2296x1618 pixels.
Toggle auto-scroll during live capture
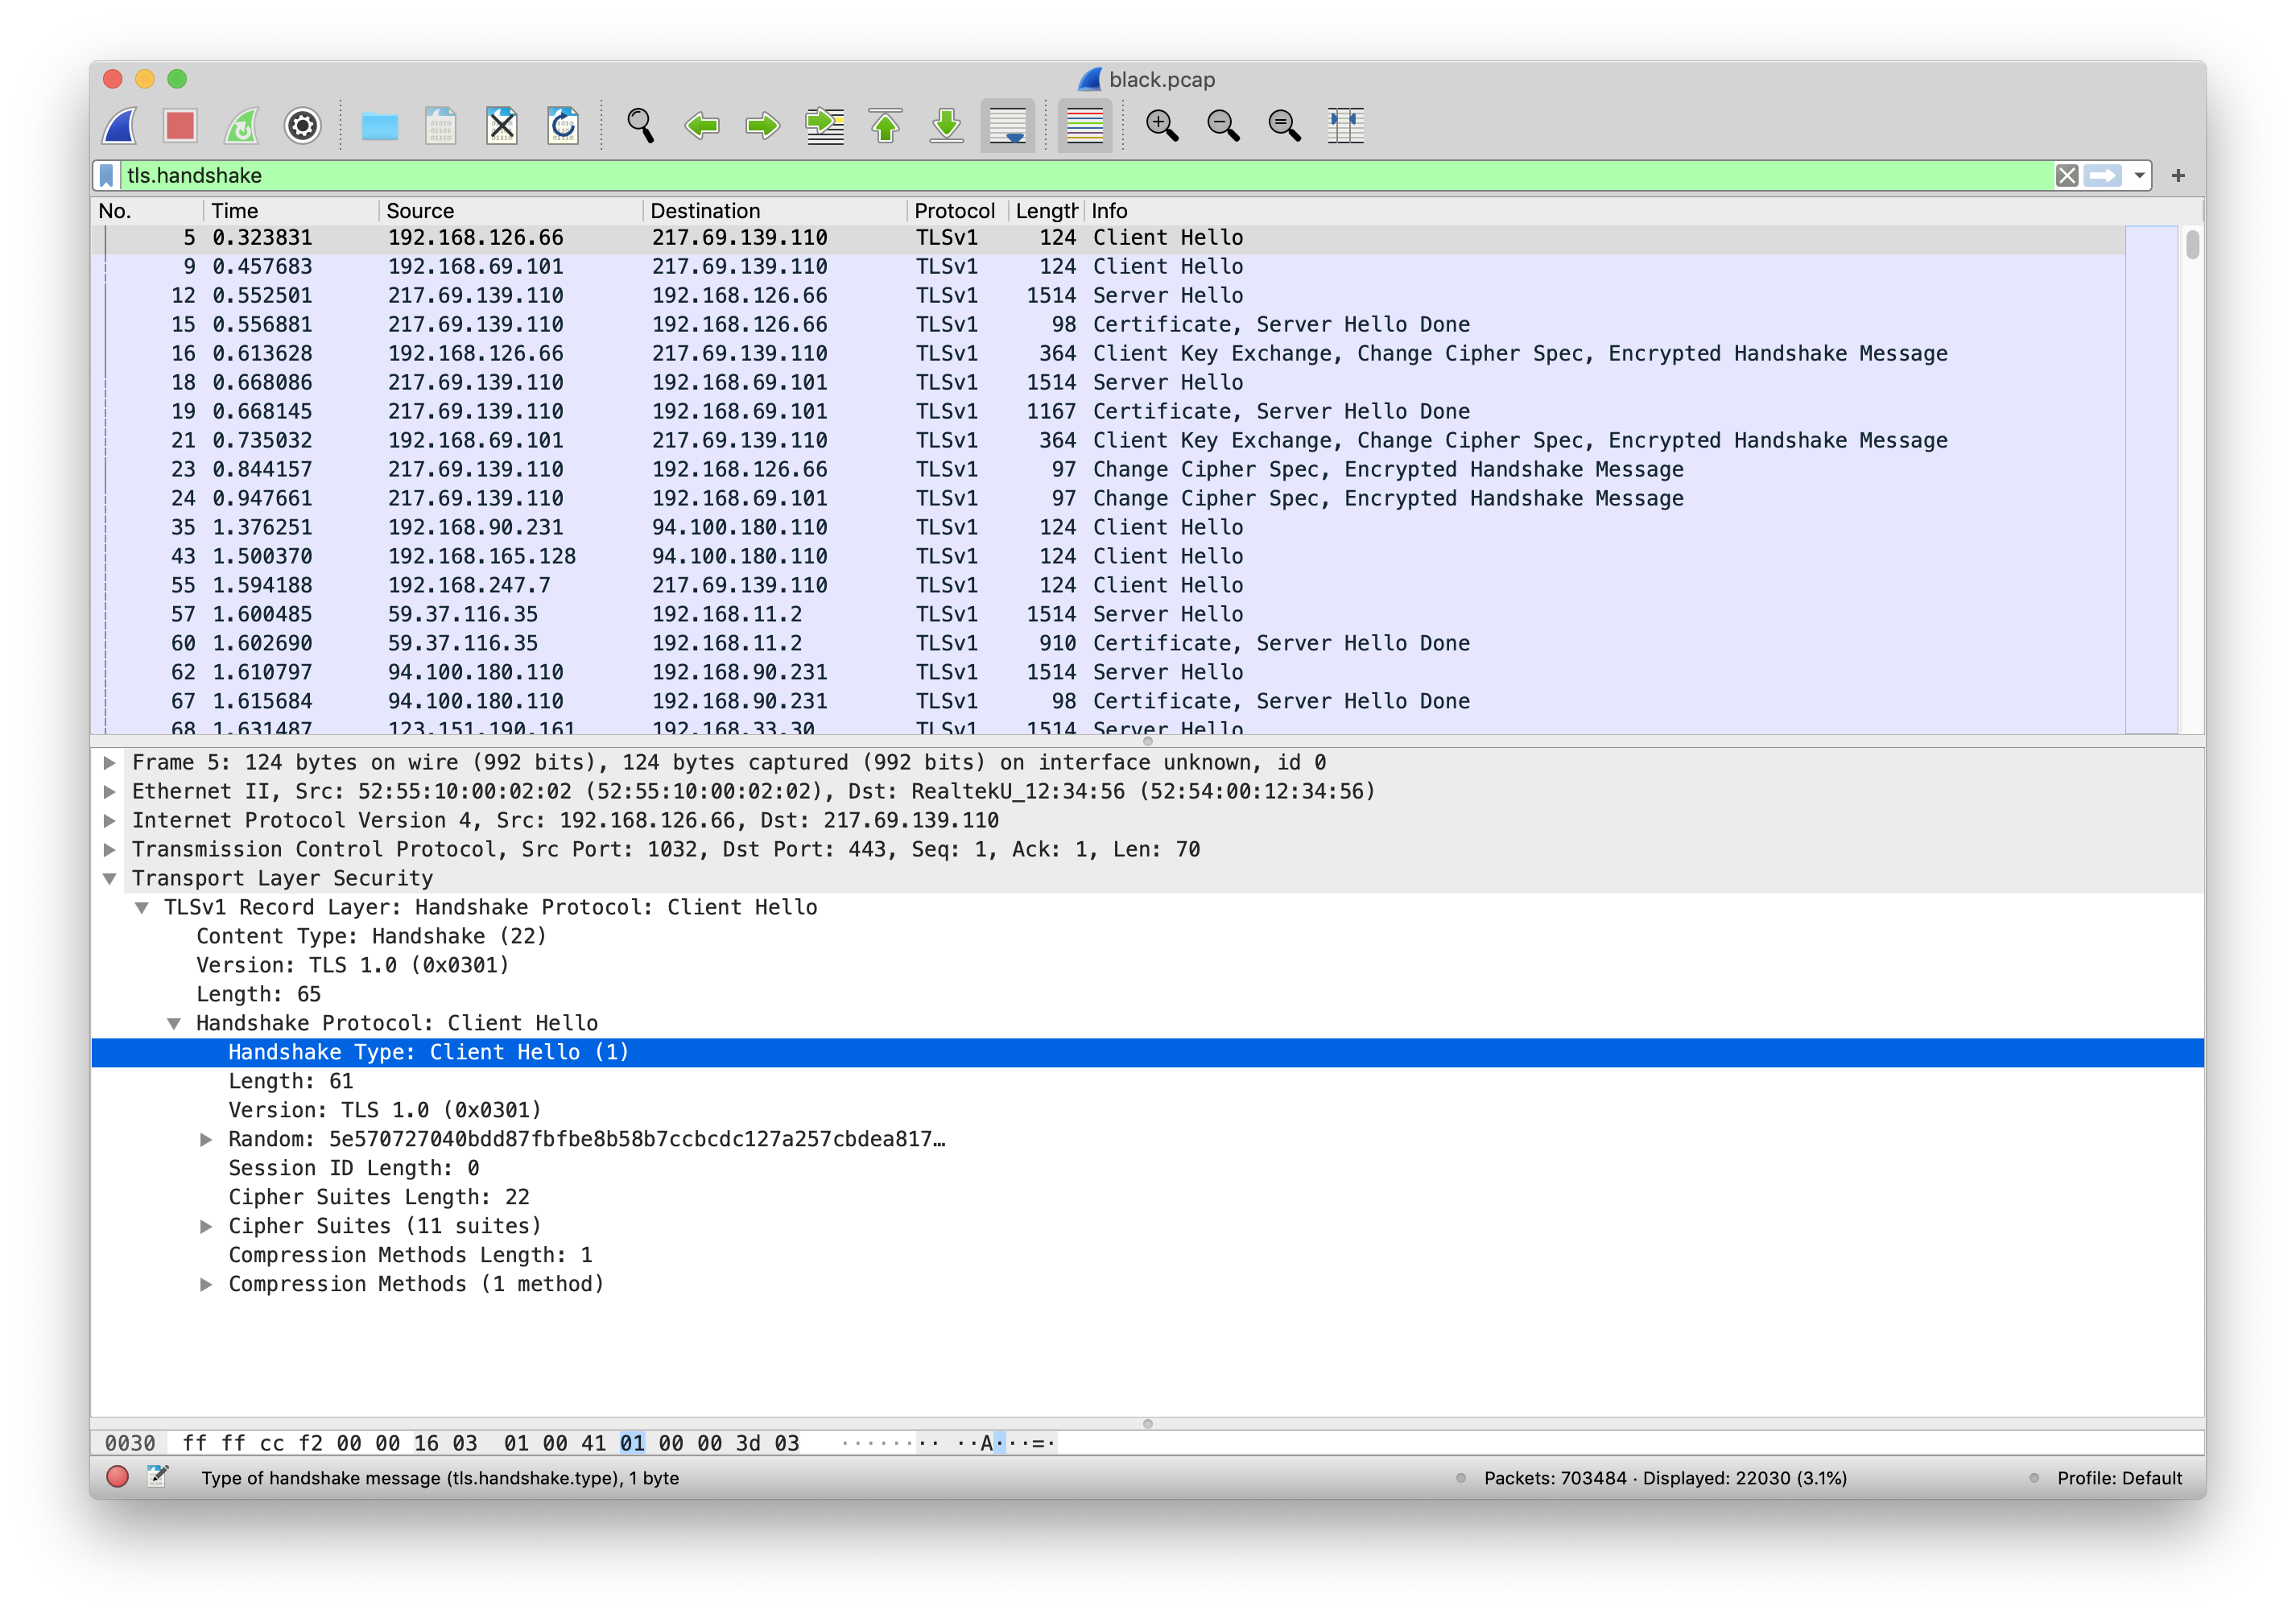1007,126
